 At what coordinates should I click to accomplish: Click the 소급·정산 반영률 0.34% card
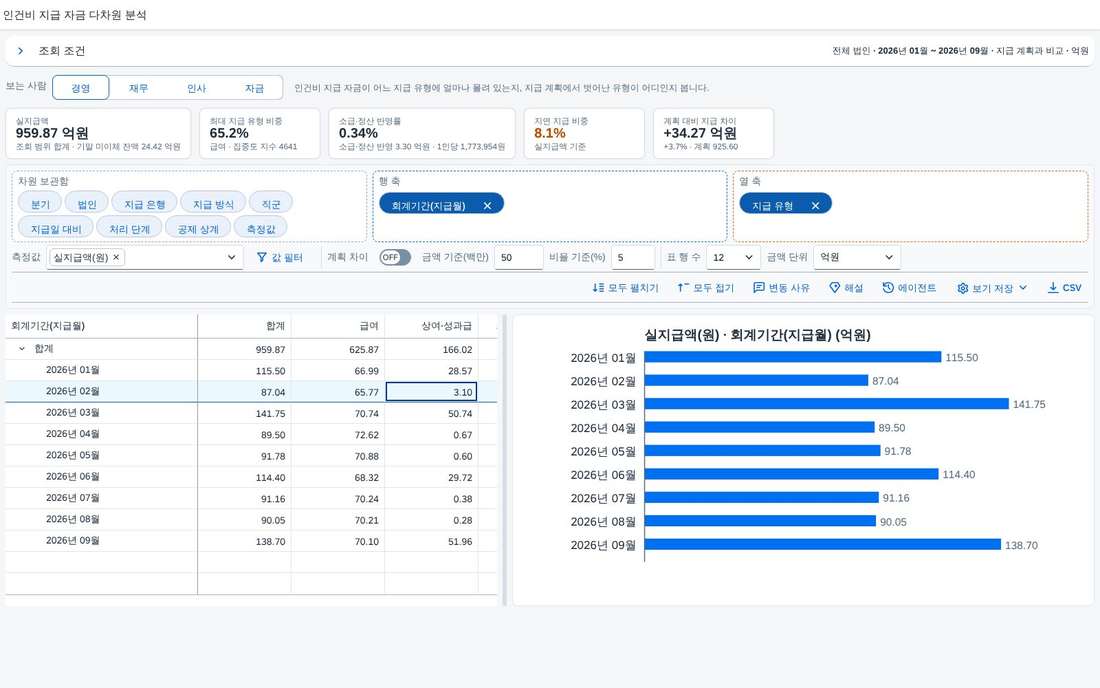point(422,133)
